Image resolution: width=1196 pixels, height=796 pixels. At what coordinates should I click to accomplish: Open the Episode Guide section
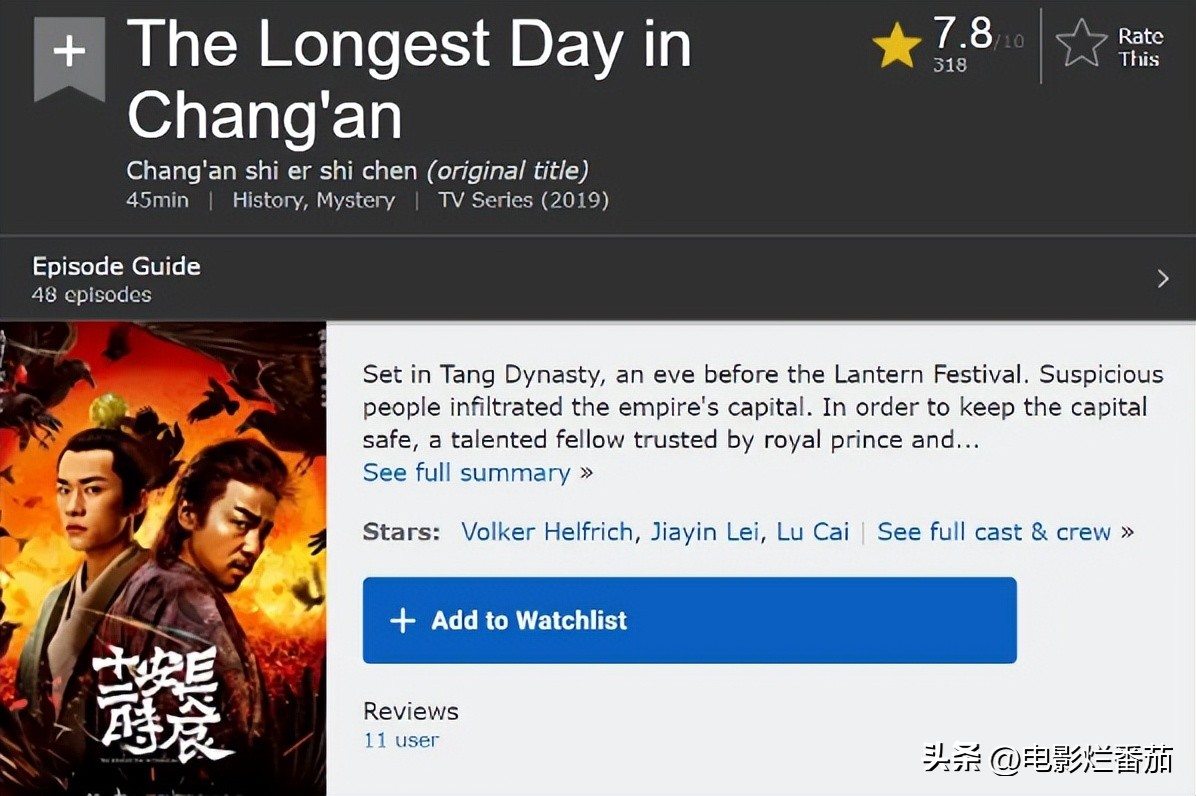coord(116,267)
